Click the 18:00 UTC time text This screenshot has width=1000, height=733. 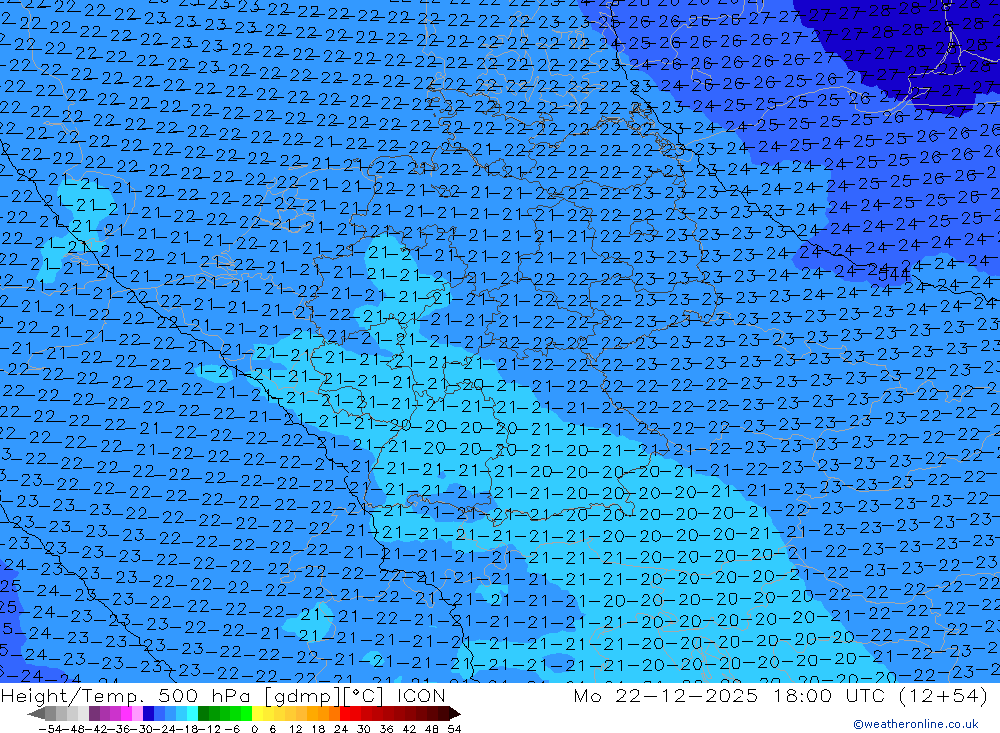tap(829, 695)
